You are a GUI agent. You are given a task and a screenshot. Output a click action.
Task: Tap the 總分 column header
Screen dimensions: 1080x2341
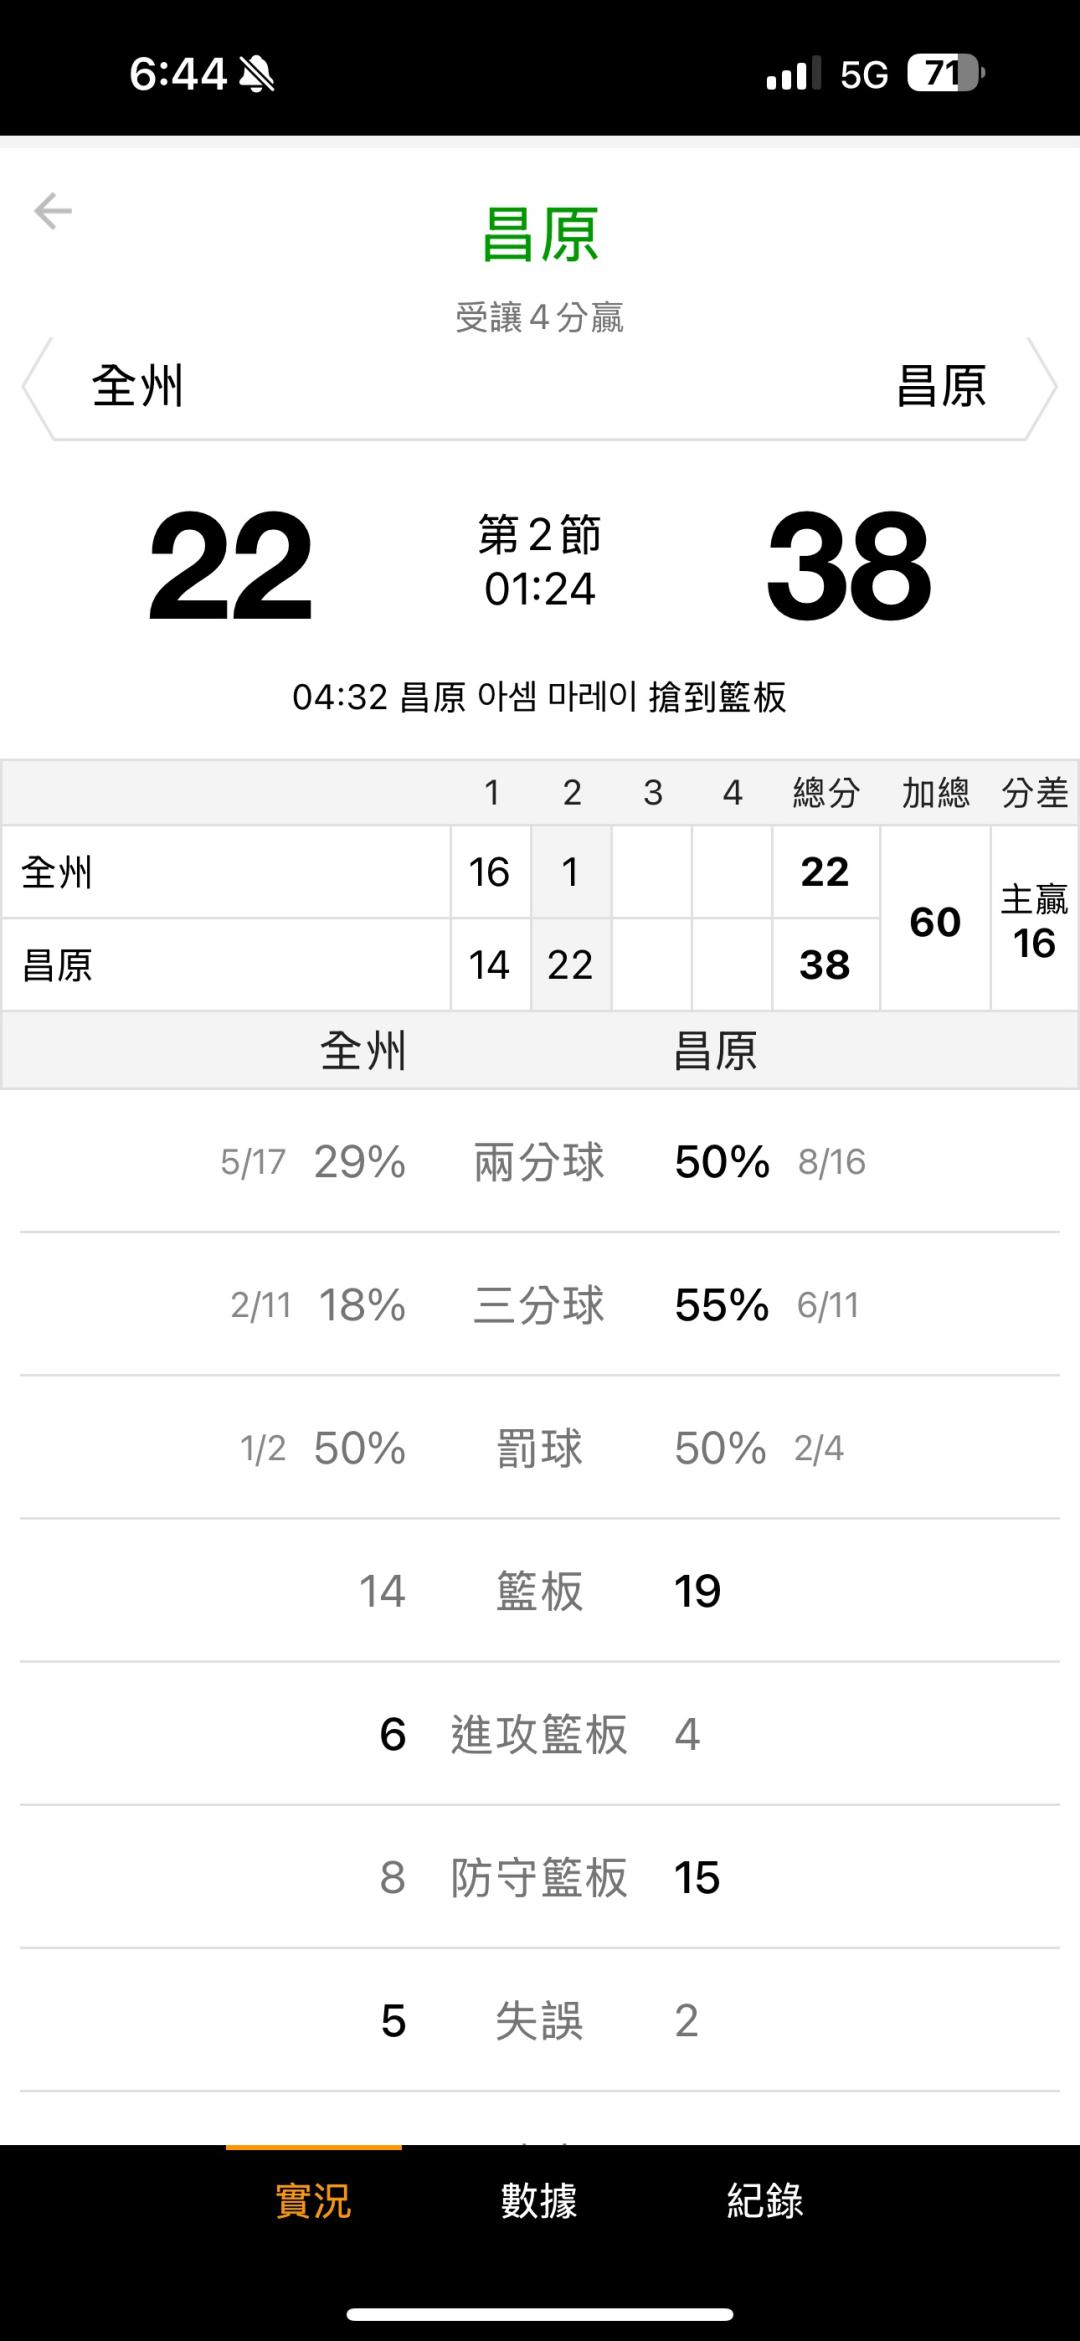tap(826, 793)
